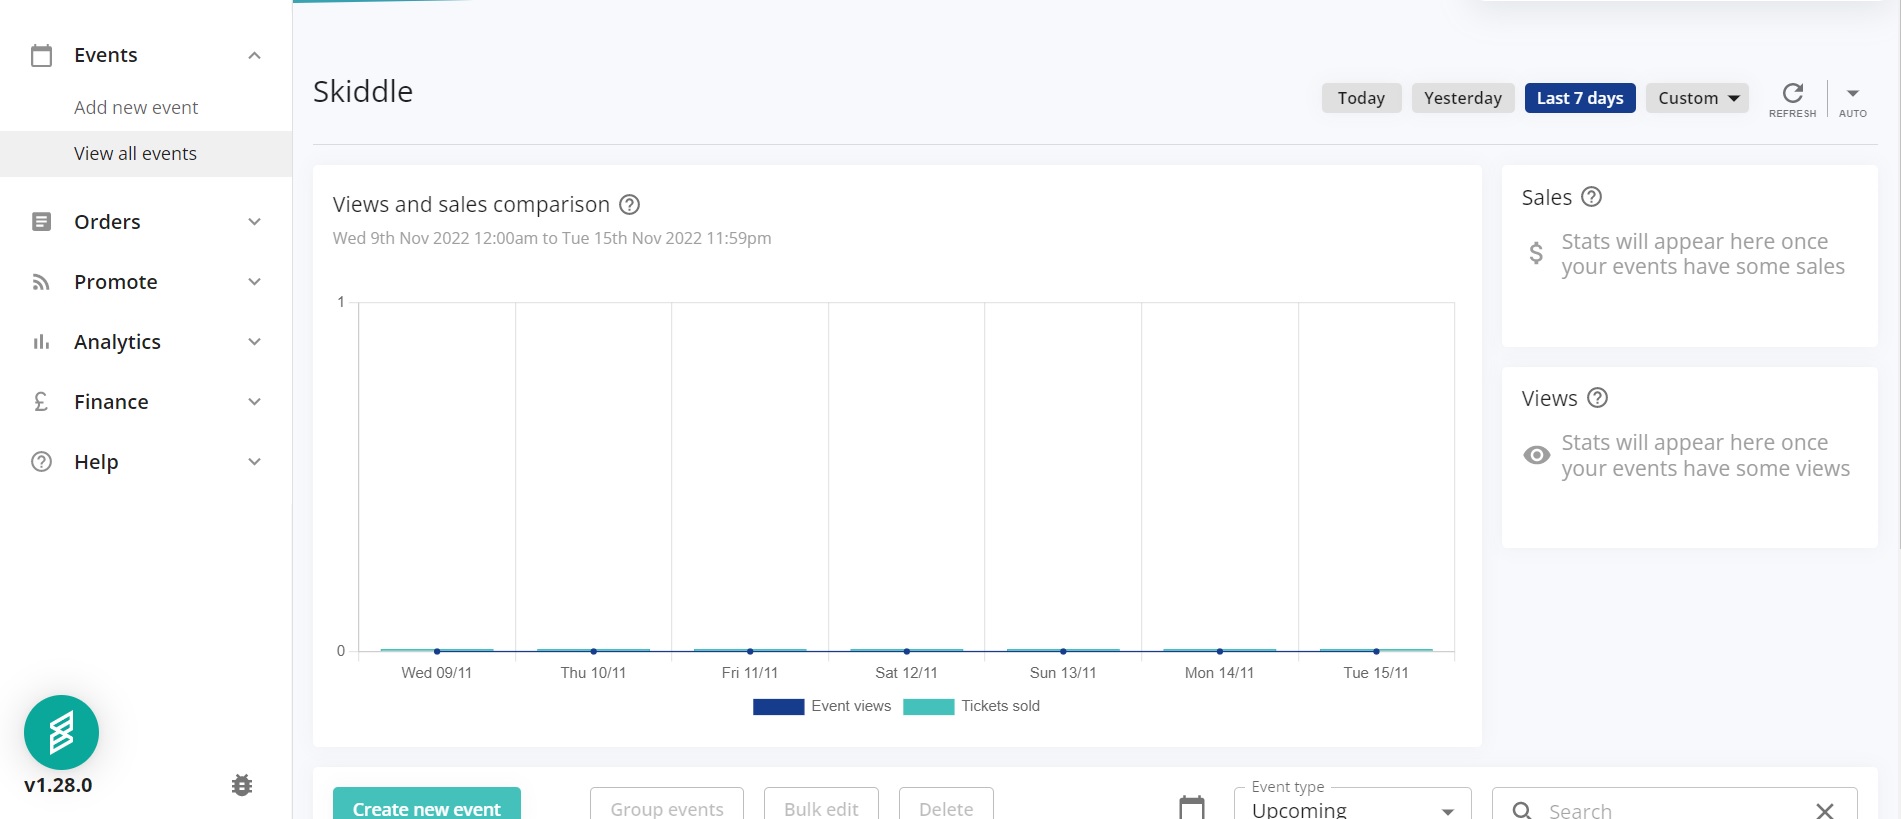Image resolution: width=1901 pixels, height=819 pixels.
Task: Click the Analytics bar chart icon
Action: [x=41, y=342]
